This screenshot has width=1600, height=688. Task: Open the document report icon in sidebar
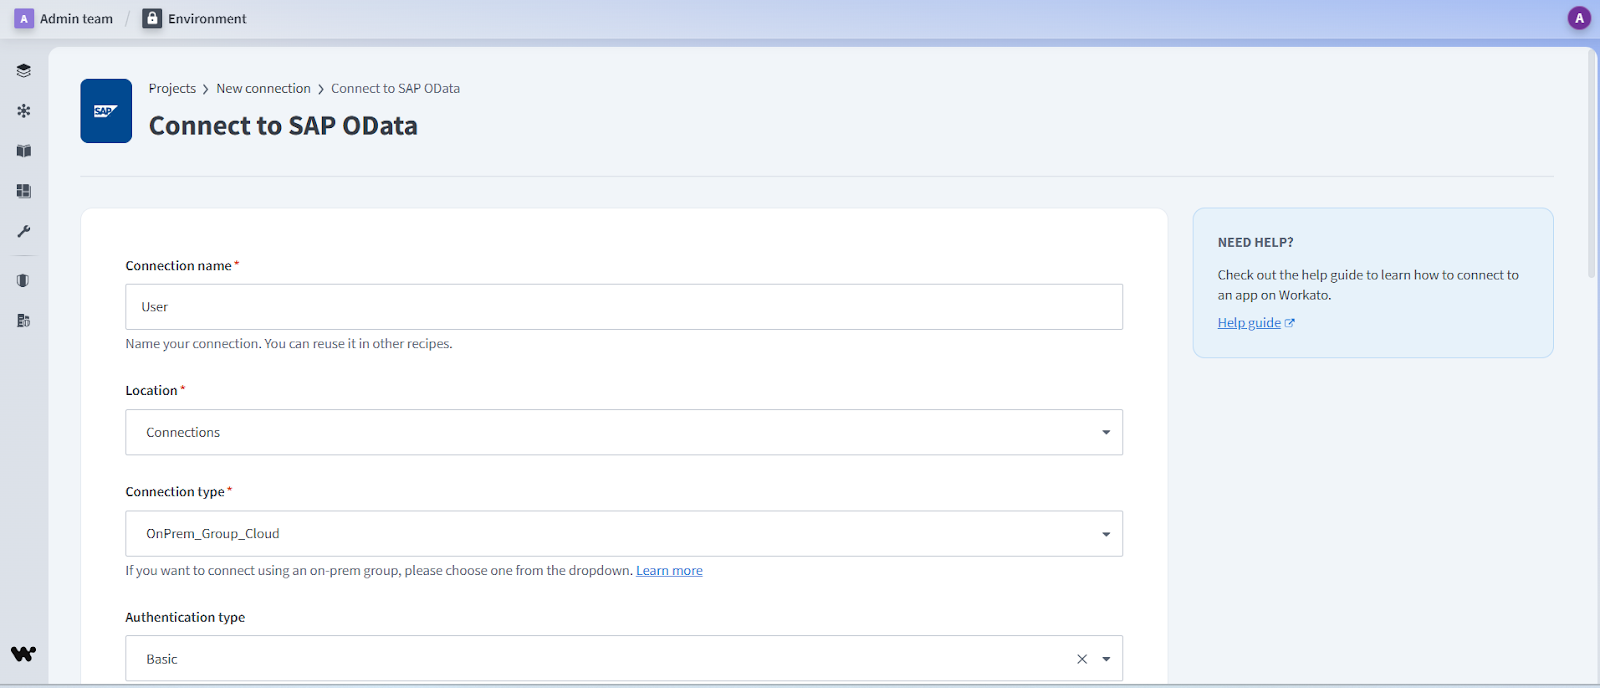tap(24, 321)
